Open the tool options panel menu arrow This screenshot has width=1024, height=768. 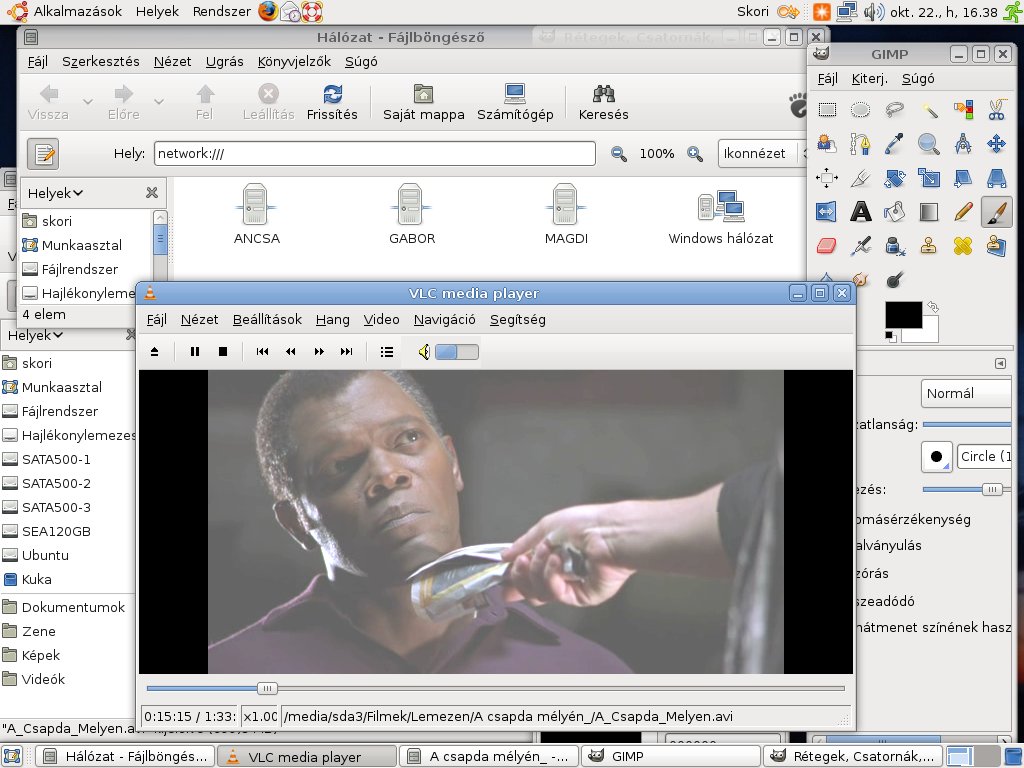1000,363
